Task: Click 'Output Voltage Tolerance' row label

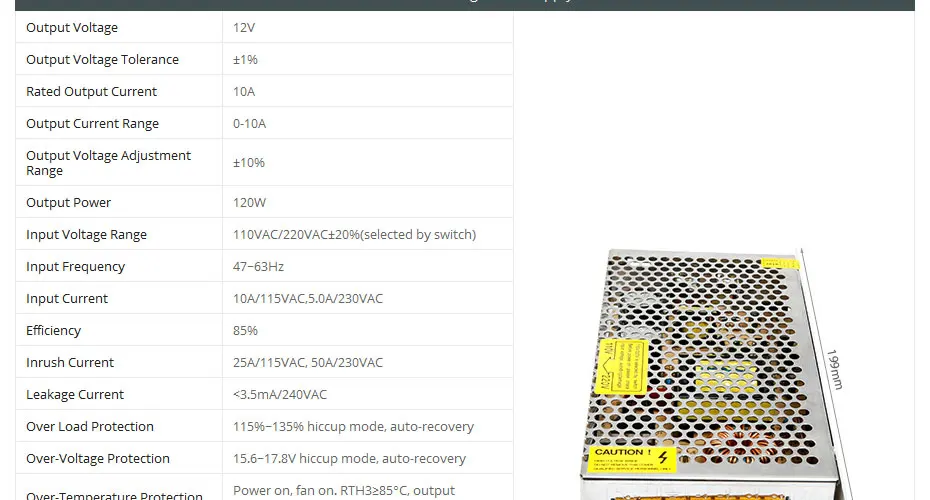Action: (x=102, y=59)
